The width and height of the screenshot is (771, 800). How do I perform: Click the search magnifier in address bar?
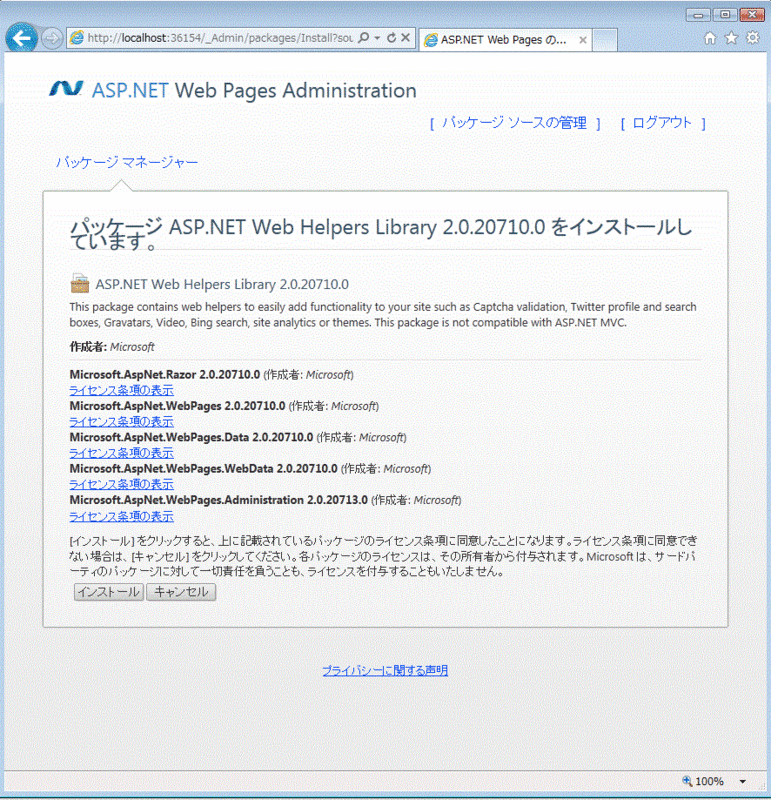364,38
